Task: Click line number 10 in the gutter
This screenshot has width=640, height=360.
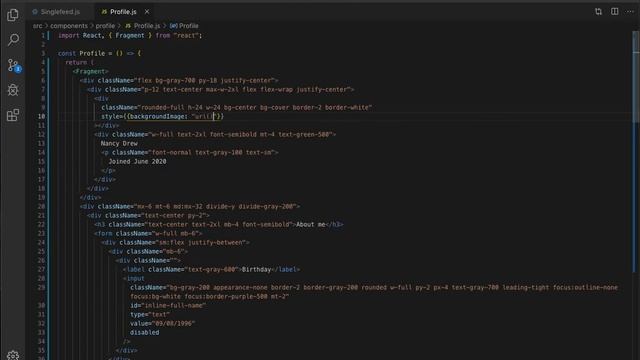Action: point(41,116)
